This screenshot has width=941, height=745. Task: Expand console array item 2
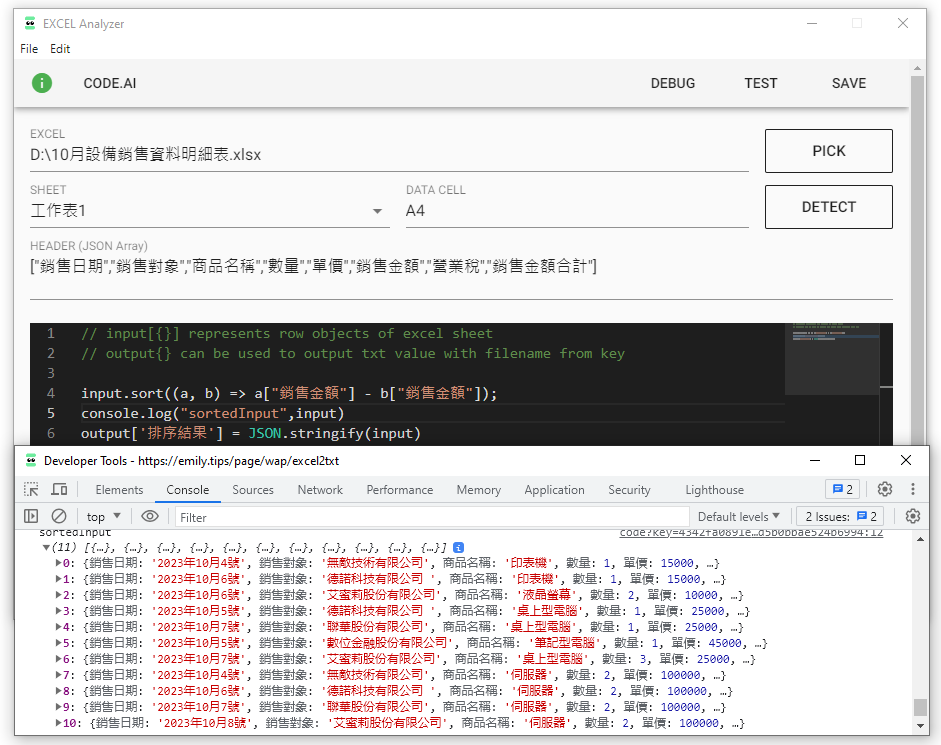pos(59,595)
